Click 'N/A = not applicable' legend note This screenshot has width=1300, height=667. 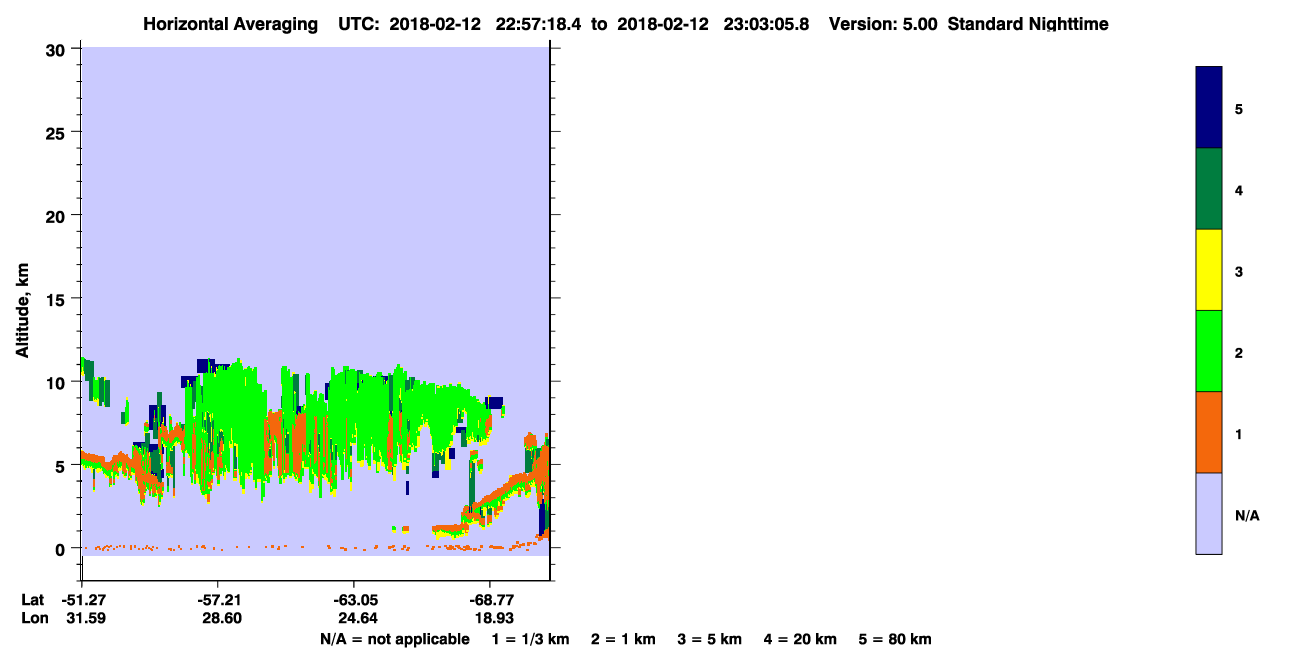[394, 639]
